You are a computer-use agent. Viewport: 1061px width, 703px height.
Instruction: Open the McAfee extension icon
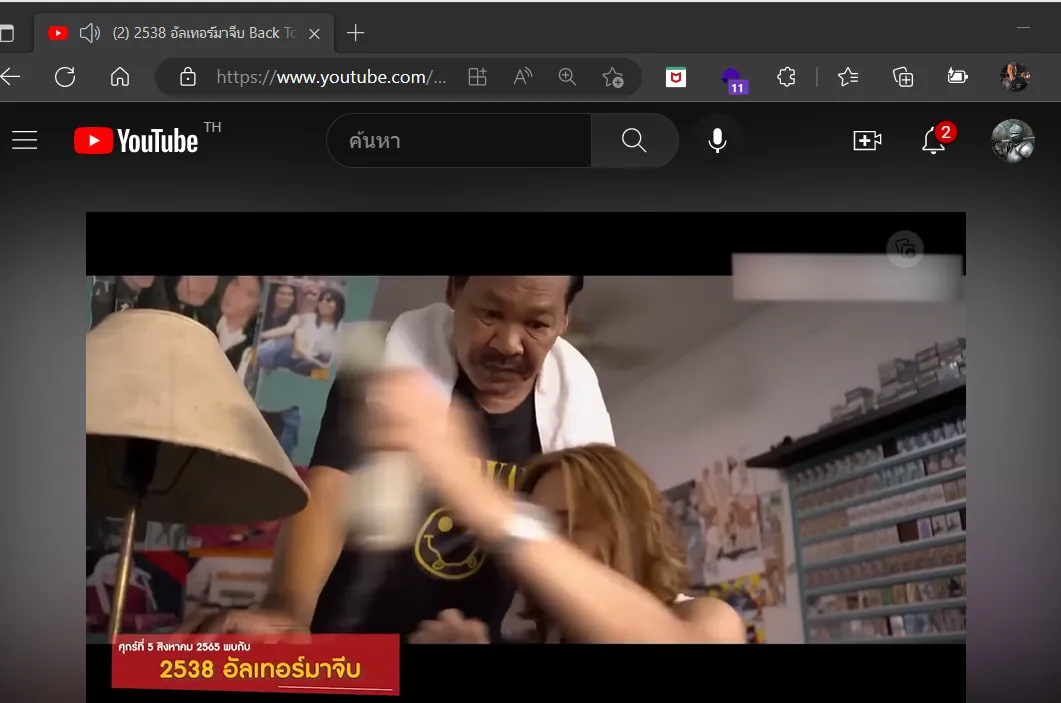click(x=675, y=77)
